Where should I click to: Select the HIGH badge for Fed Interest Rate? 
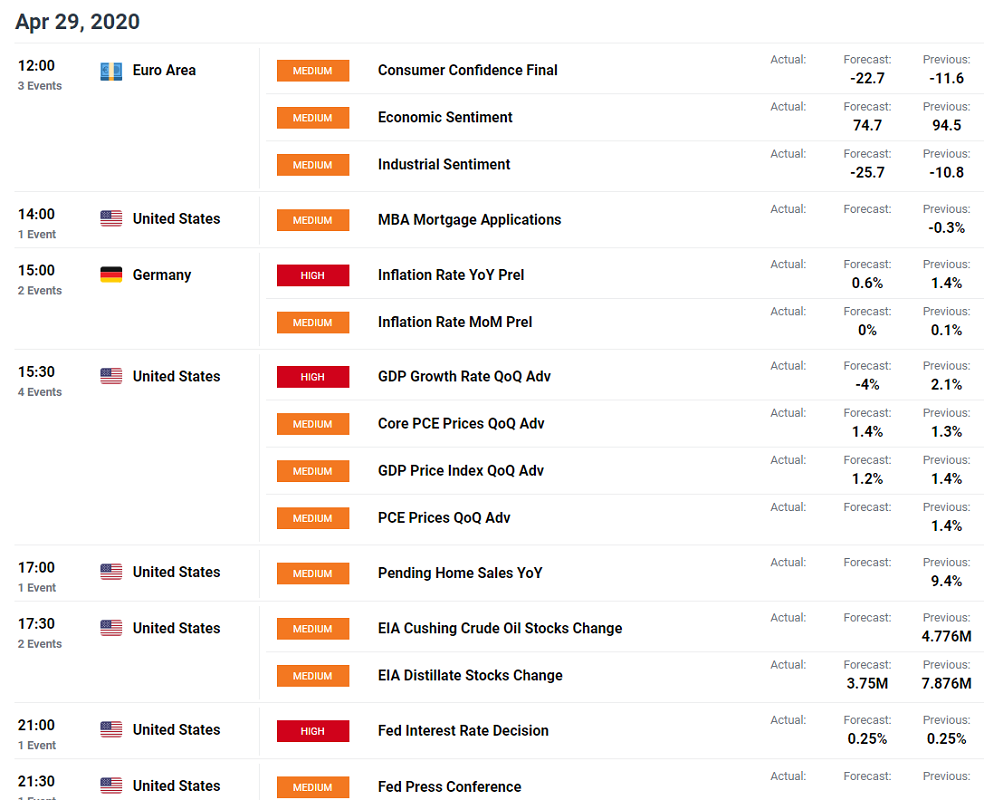[x=313, y=731]
